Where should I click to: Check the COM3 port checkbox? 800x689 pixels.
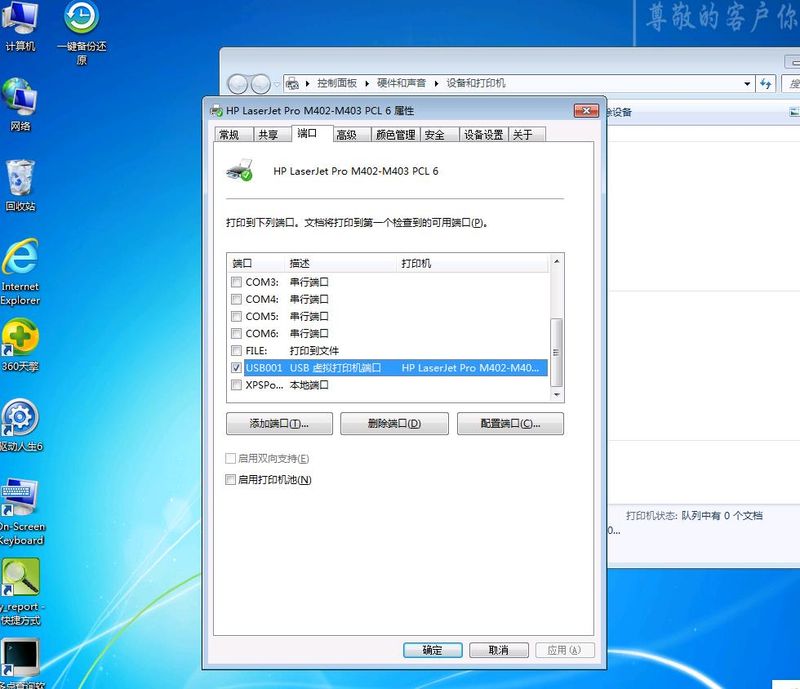236,282
